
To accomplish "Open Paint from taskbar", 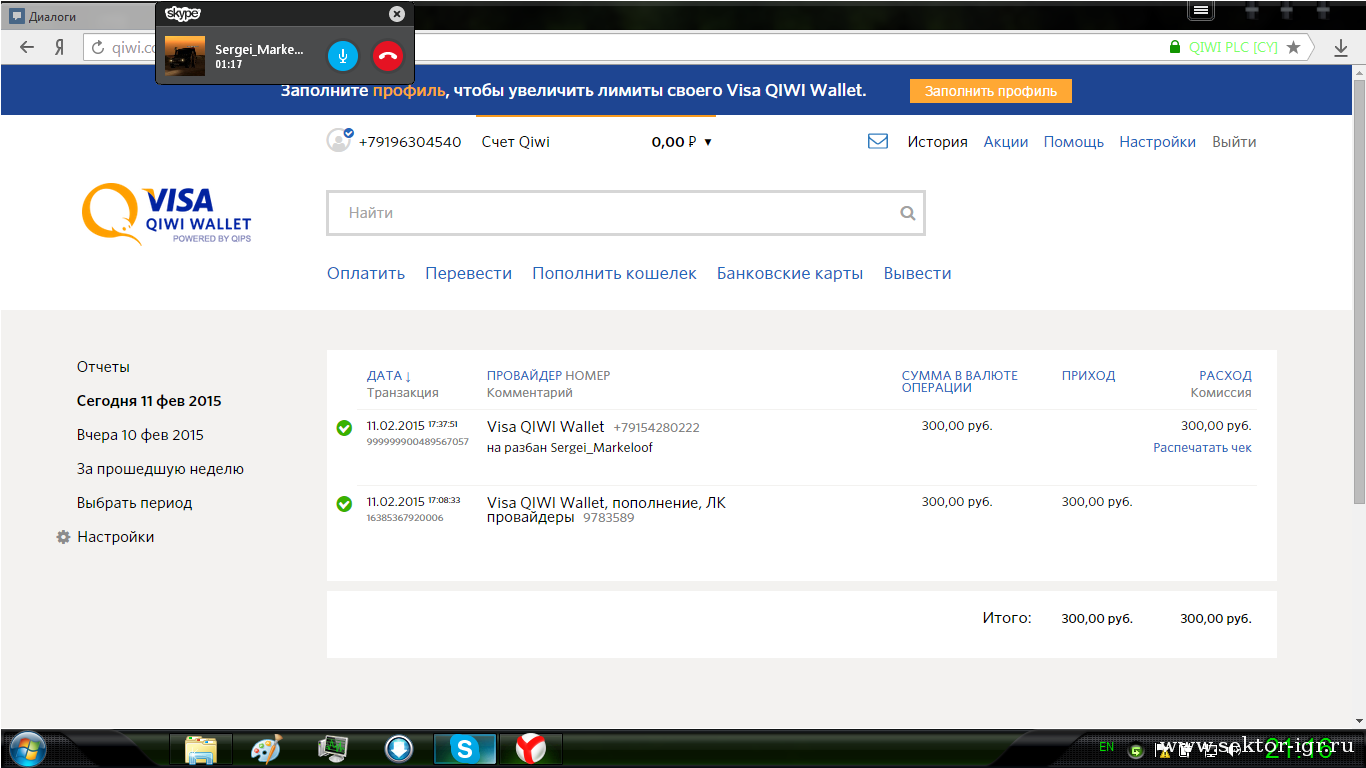I will (266, 749).
